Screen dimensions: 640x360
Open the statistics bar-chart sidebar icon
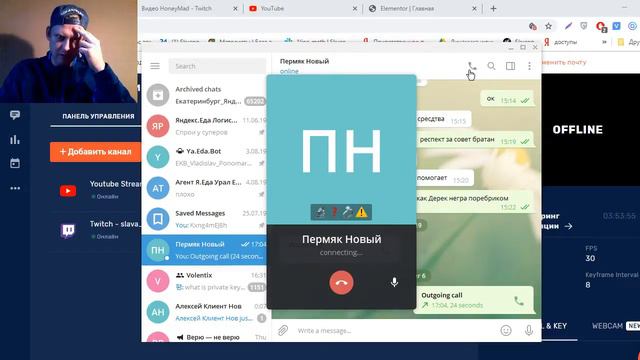[x=15, y=140]
